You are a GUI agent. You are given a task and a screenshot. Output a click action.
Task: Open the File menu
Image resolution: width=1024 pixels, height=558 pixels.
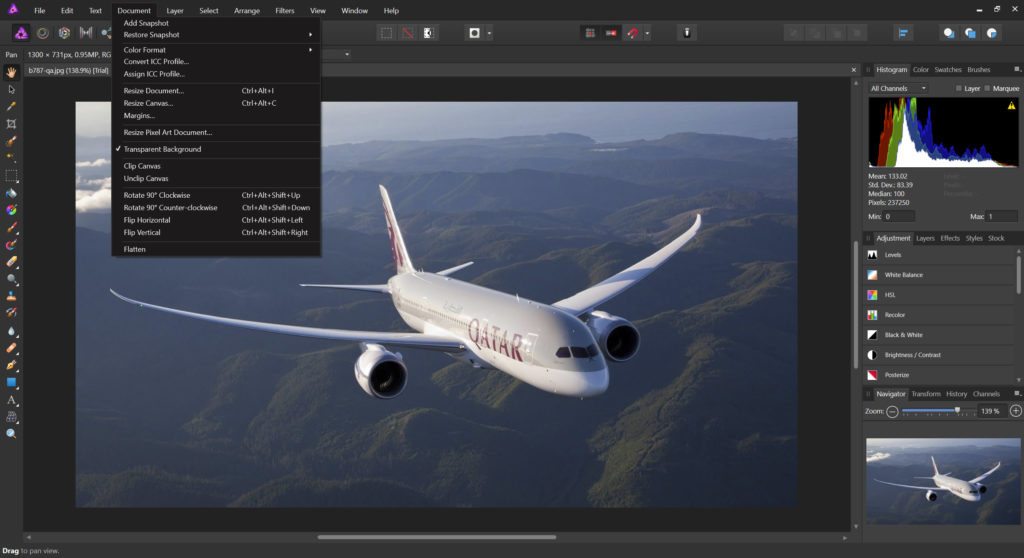[x=39, y=10]
